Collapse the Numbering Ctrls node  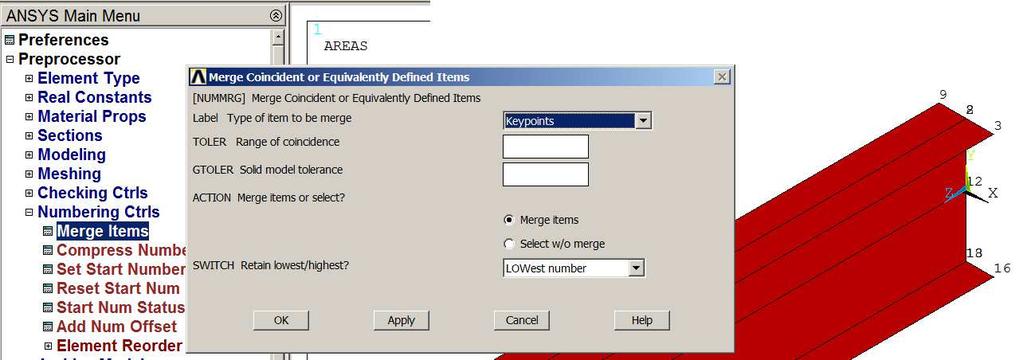click(x=29, y=212)
